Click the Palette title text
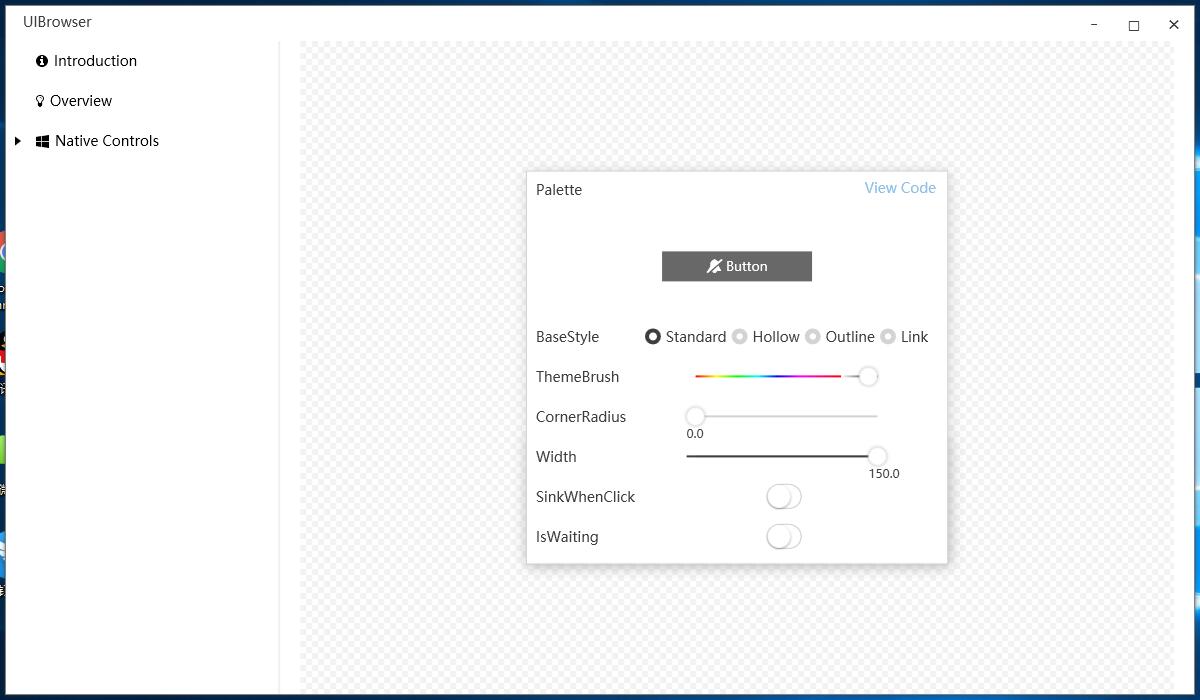Screen dimensions: 1200x700 click(559, 190)
